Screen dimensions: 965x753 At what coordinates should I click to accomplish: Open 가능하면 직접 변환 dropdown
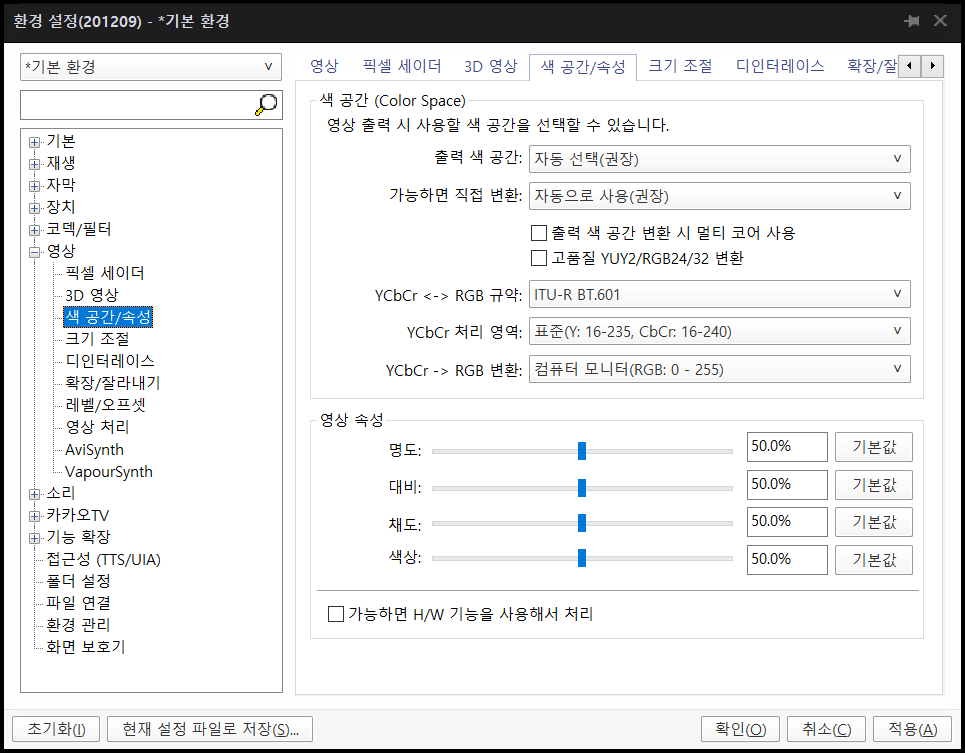pos(719,196)
